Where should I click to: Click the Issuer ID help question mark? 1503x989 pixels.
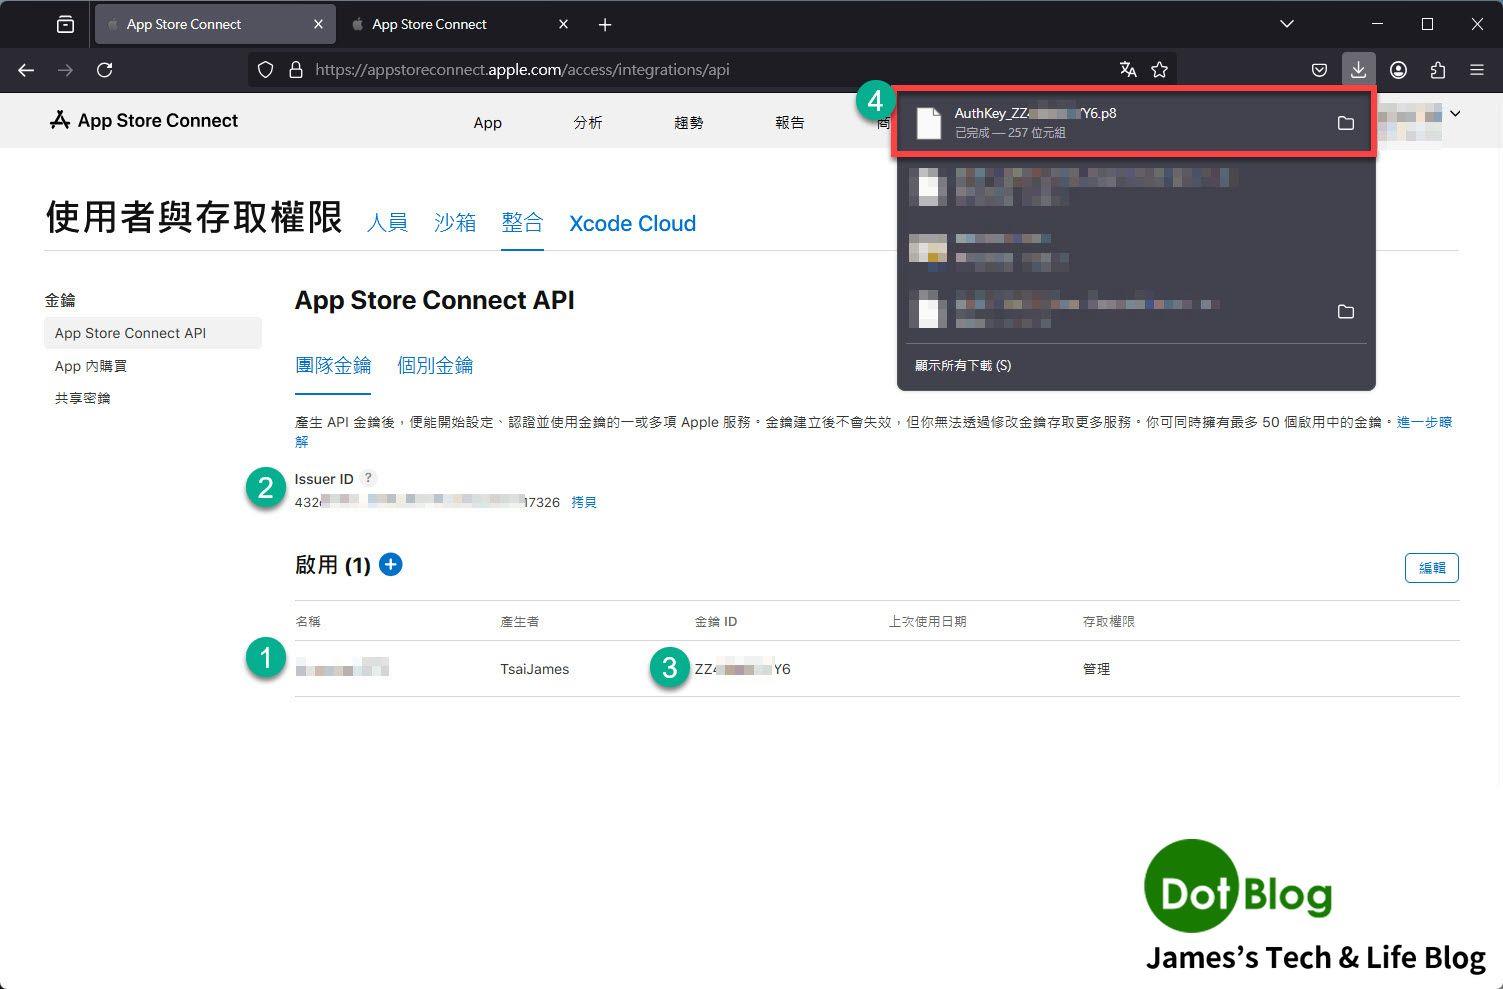point(369,478)
